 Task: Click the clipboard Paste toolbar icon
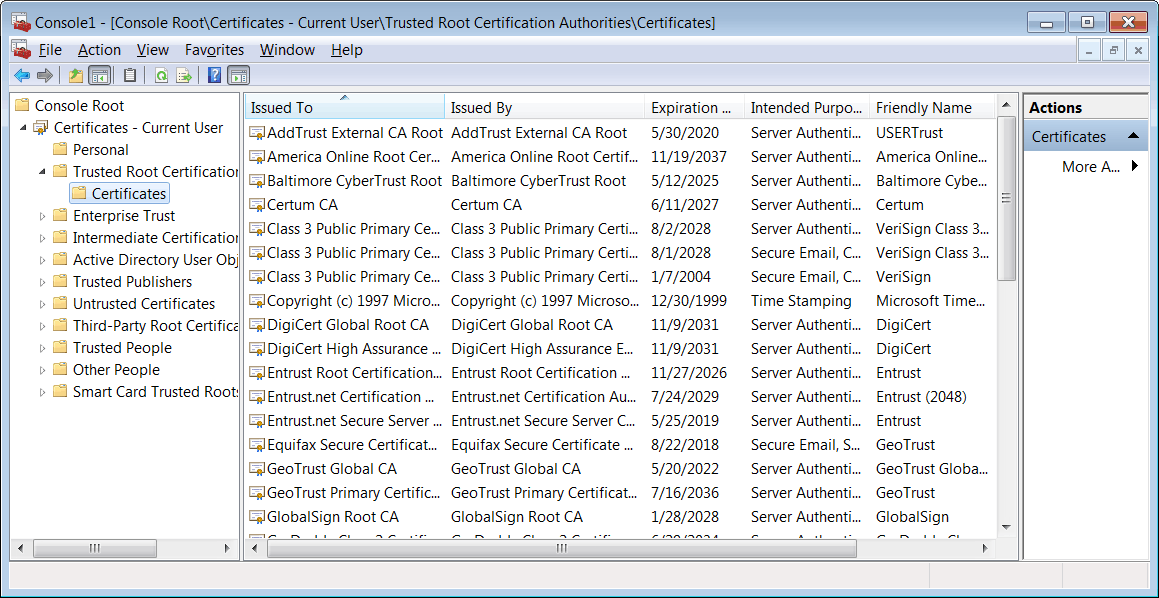click(x=130, y=75)
